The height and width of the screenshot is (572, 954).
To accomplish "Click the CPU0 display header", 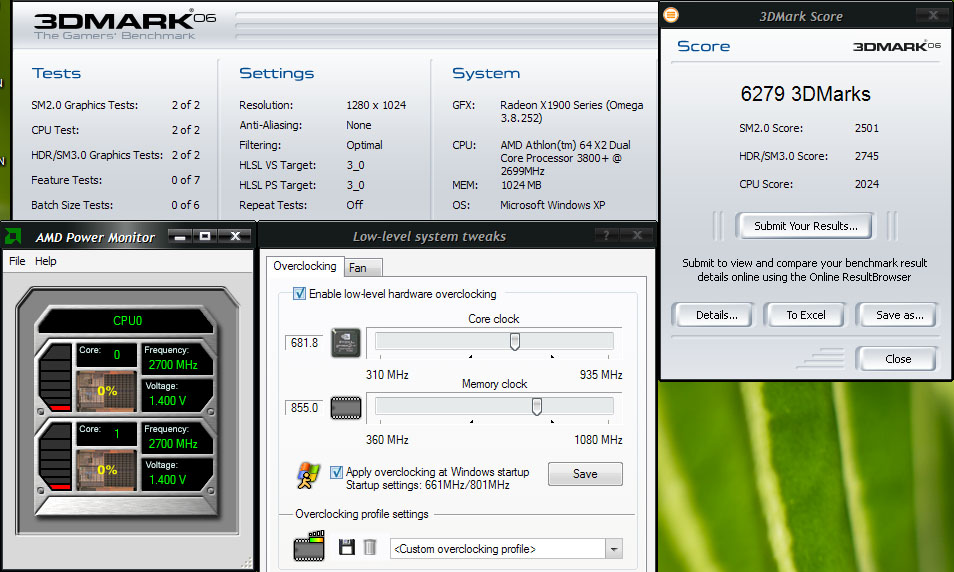I will (127, 321).
